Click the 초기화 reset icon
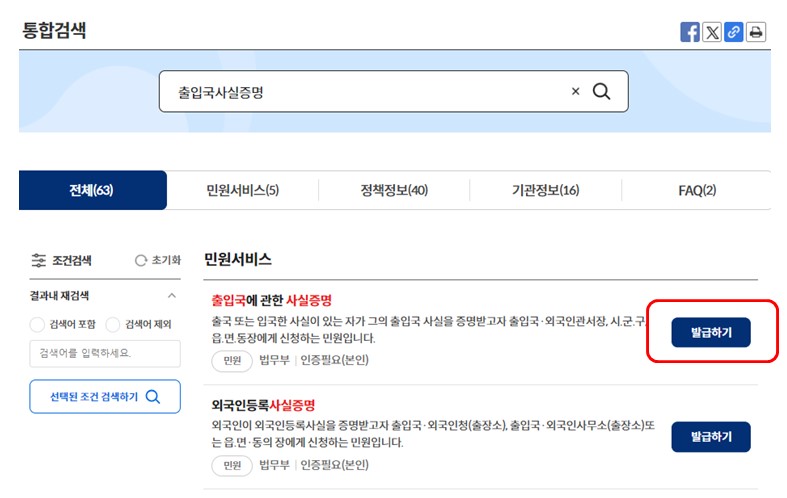This screenshot has height=498, width=787. coord(141,261)
